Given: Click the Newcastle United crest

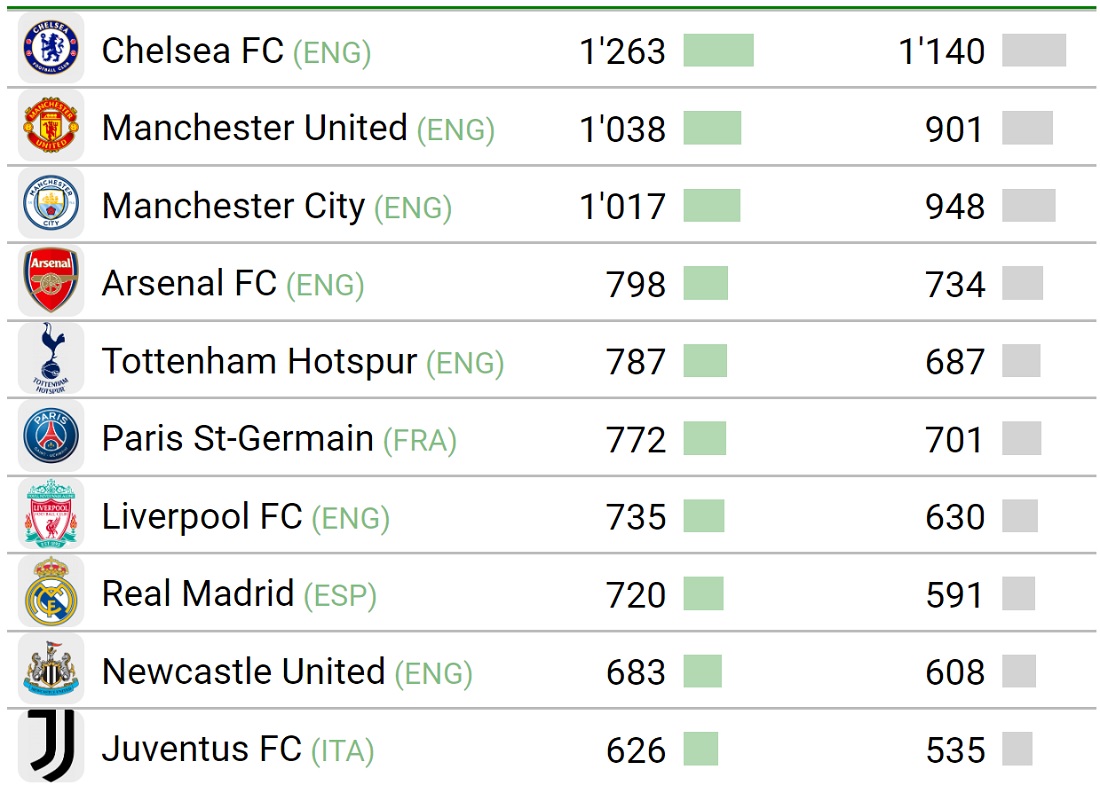Looking at the screenshot, I should point(51,669).
